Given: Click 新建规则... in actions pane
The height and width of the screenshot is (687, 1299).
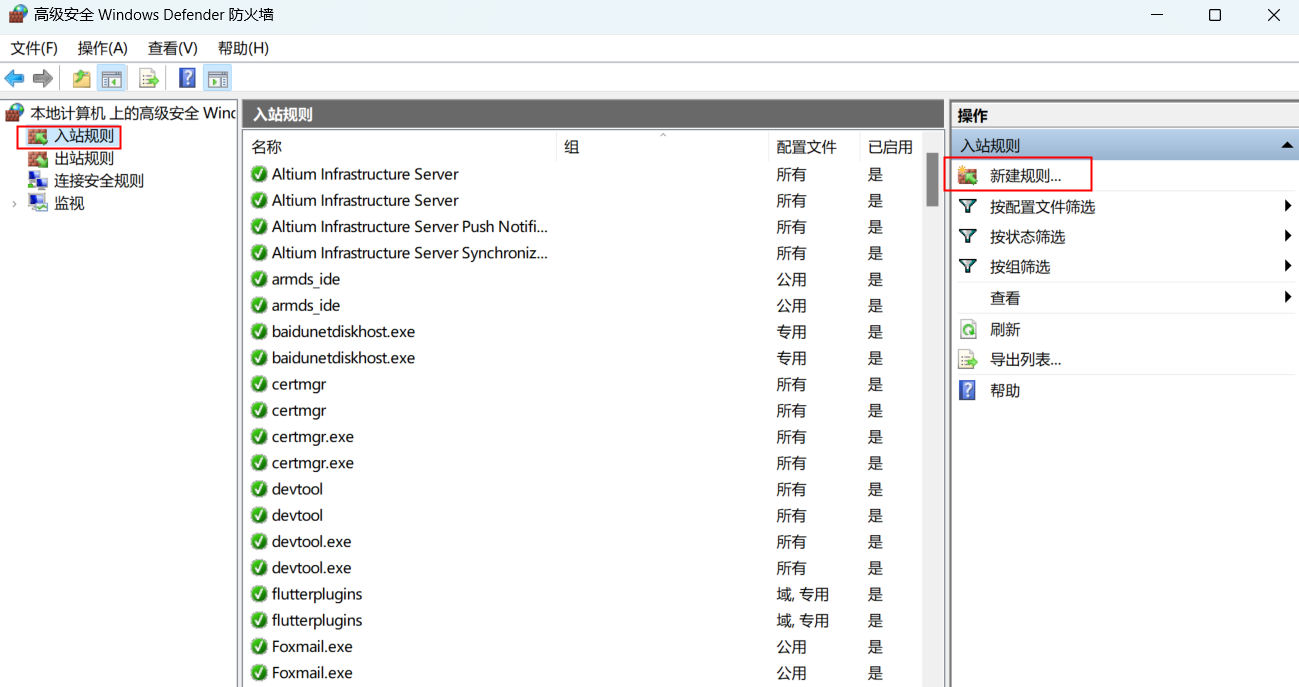Looking at the screenshot, I should (x=1025, y=176).
